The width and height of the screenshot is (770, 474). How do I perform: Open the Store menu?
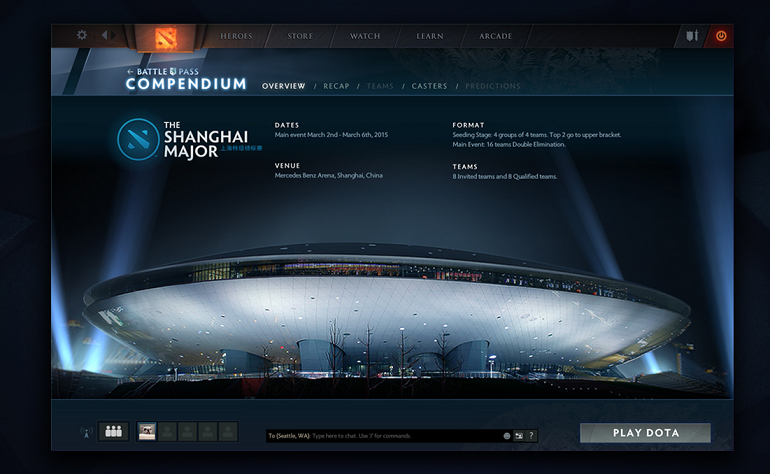tap(300, 36)
